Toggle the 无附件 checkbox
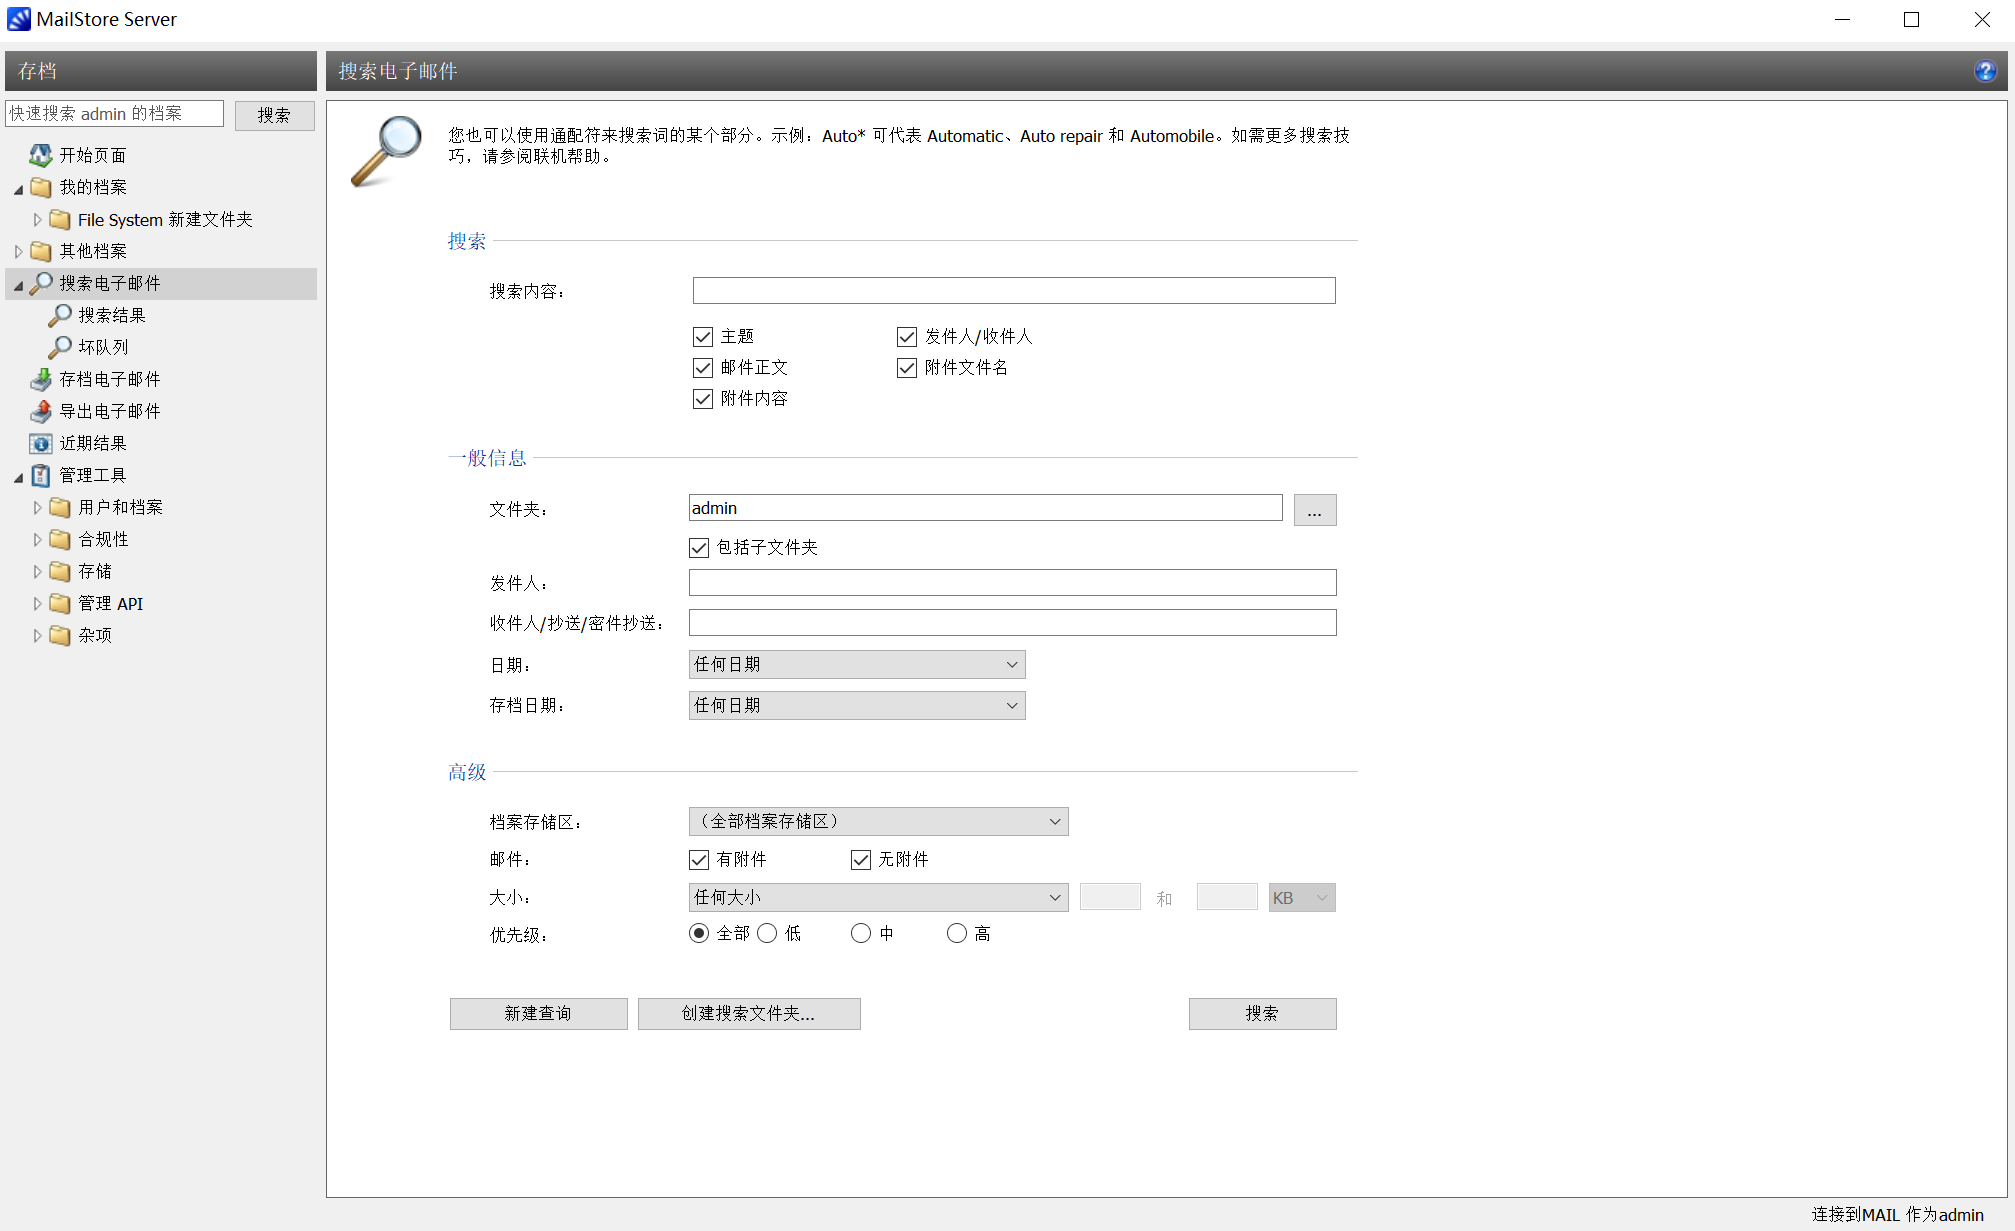 tap(861, 860)
